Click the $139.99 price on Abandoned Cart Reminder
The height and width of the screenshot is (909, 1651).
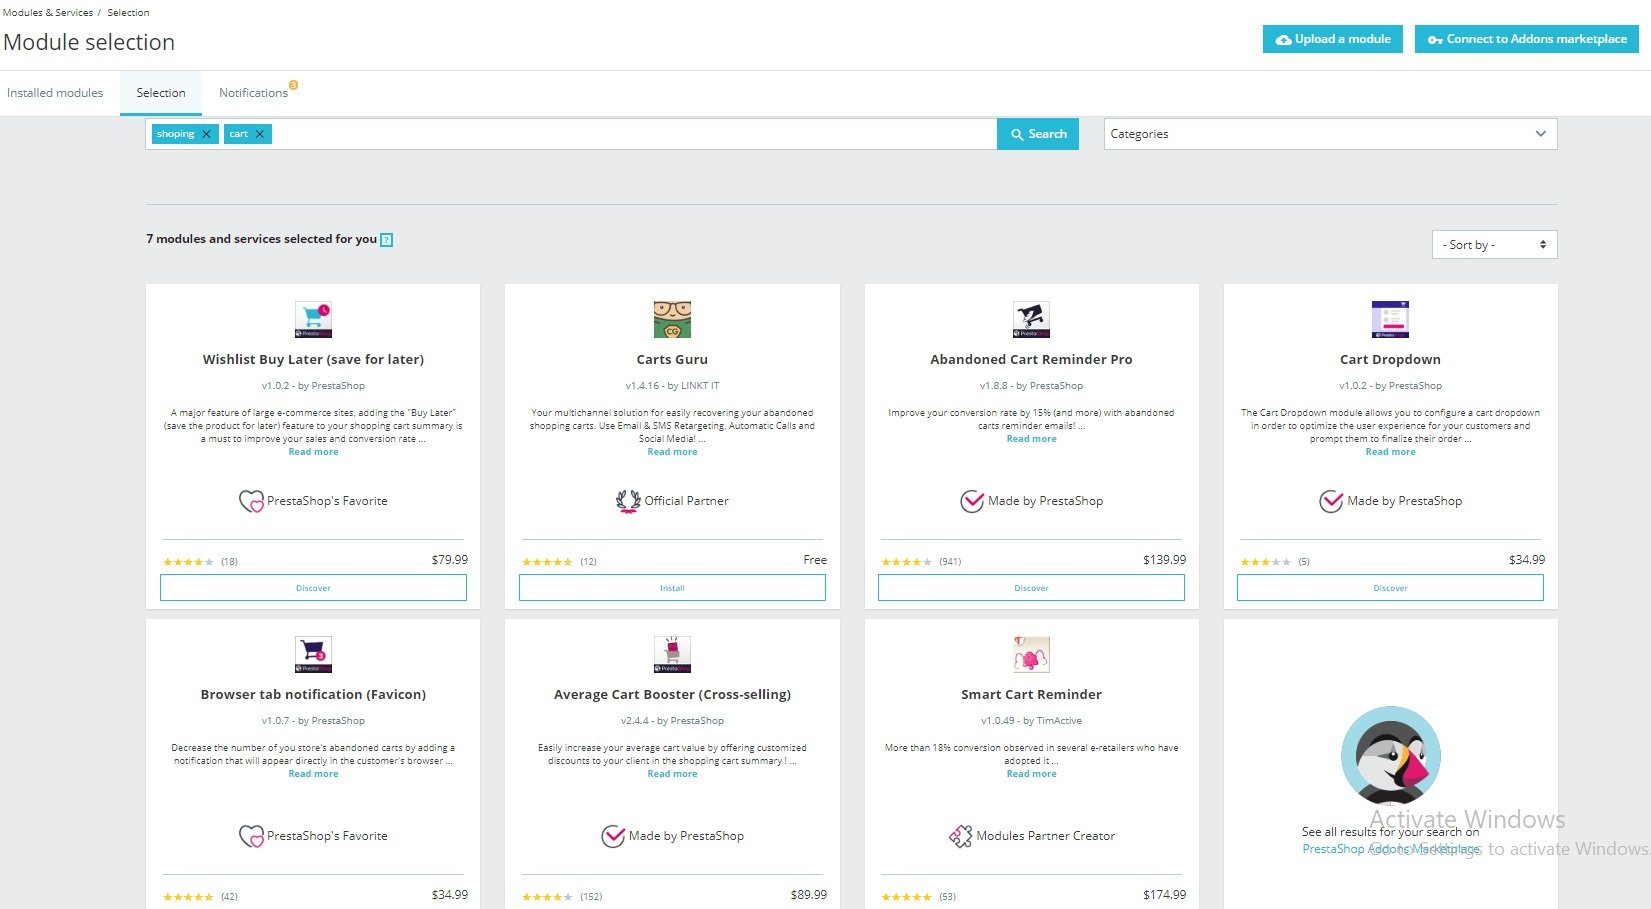tap(1164, 560)
